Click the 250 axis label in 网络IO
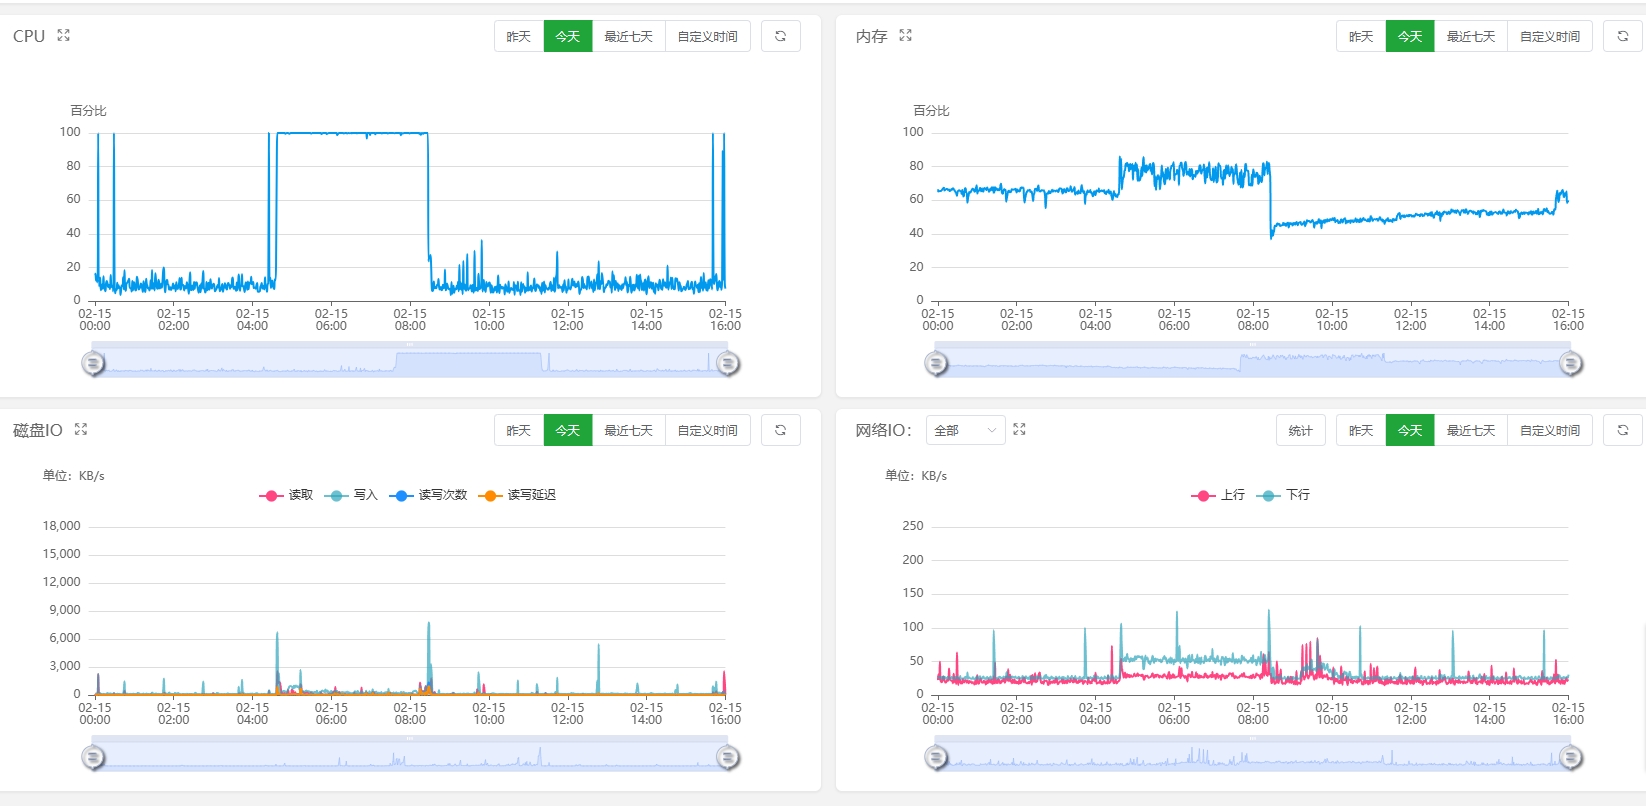The image size is (1646, 806). point(913,526)
